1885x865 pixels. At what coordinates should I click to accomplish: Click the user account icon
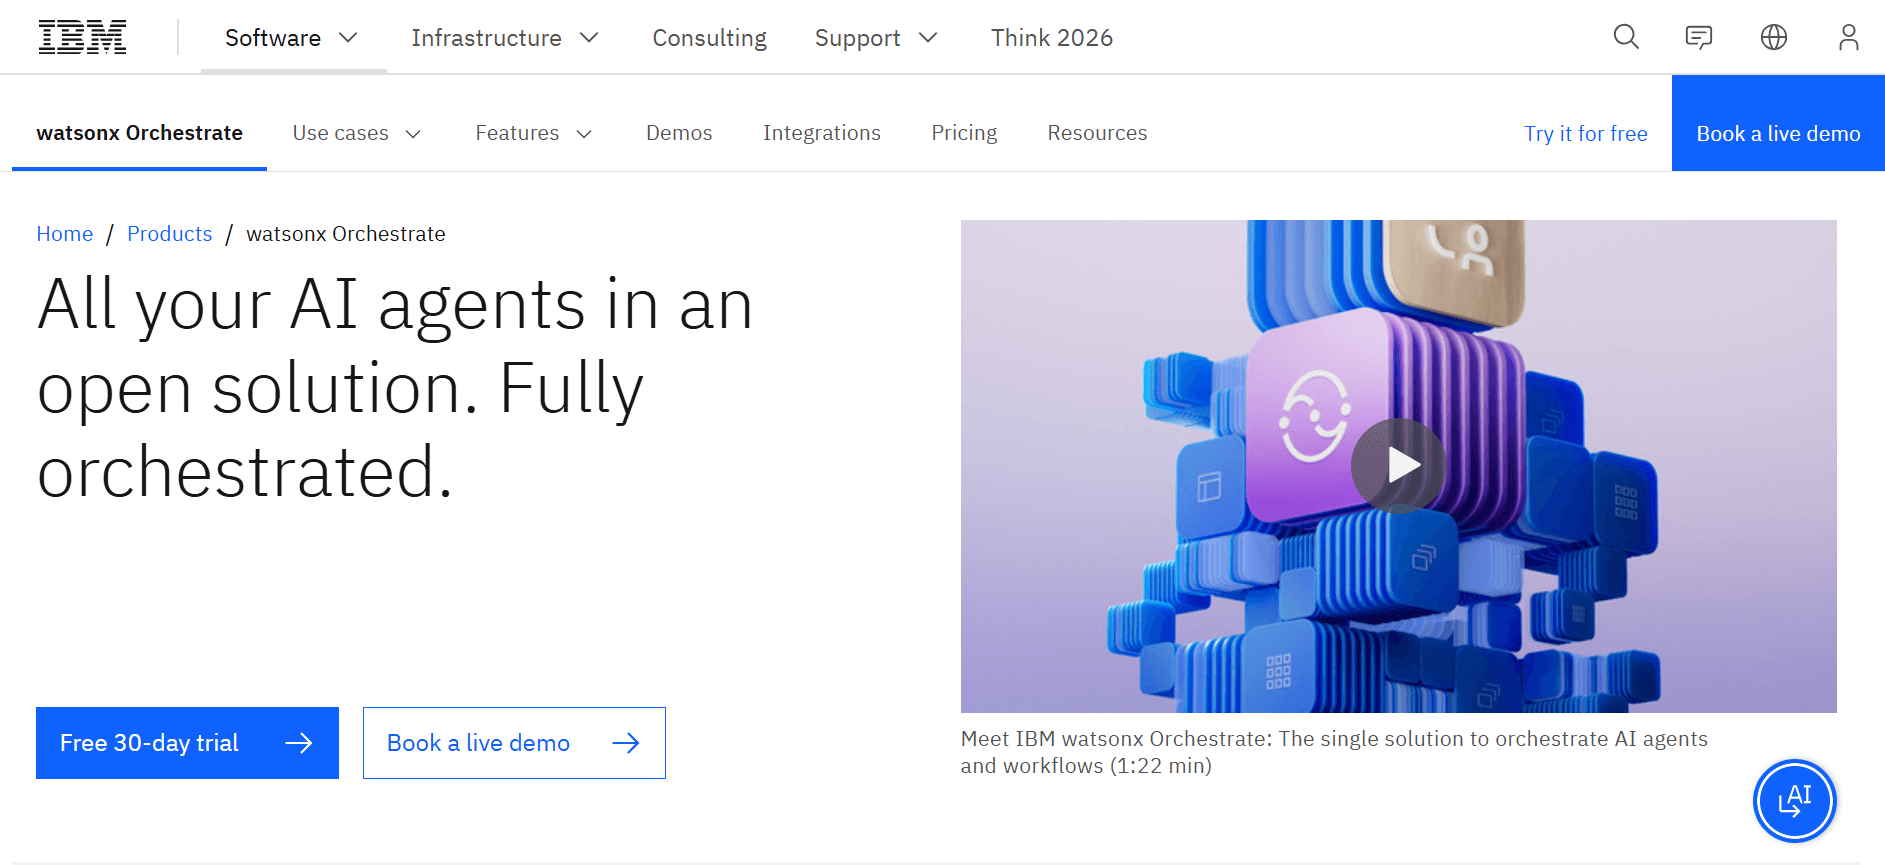pos(1847,37)
